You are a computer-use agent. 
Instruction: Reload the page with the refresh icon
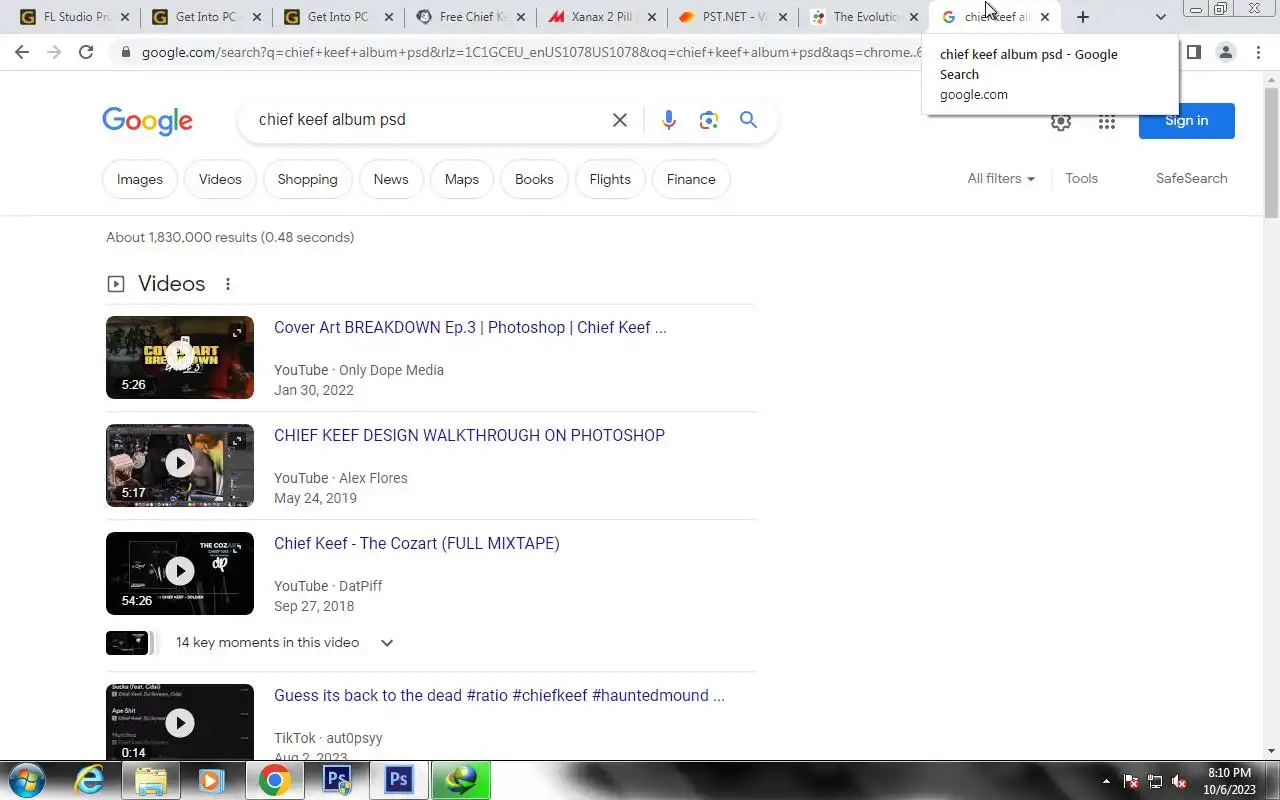coord(86,52)
